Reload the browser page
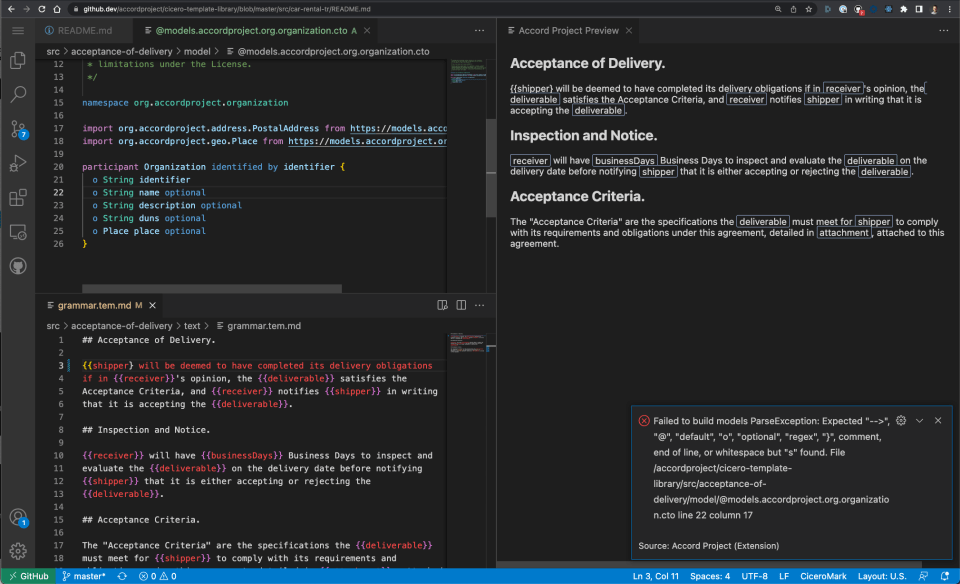This screenshot has height=584, width=960. pyautogui.click(x=42, y=9)
